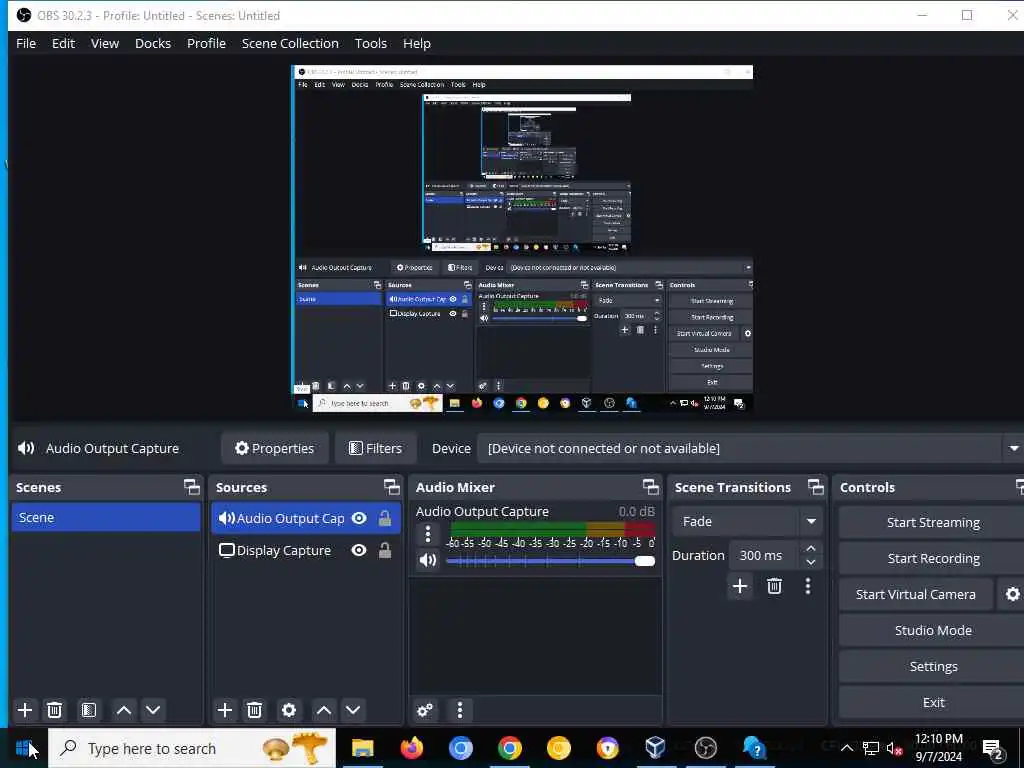Select the Scene item in Scenes list
The height and width of the screenshot is (768, 1024).
(106, 517)
